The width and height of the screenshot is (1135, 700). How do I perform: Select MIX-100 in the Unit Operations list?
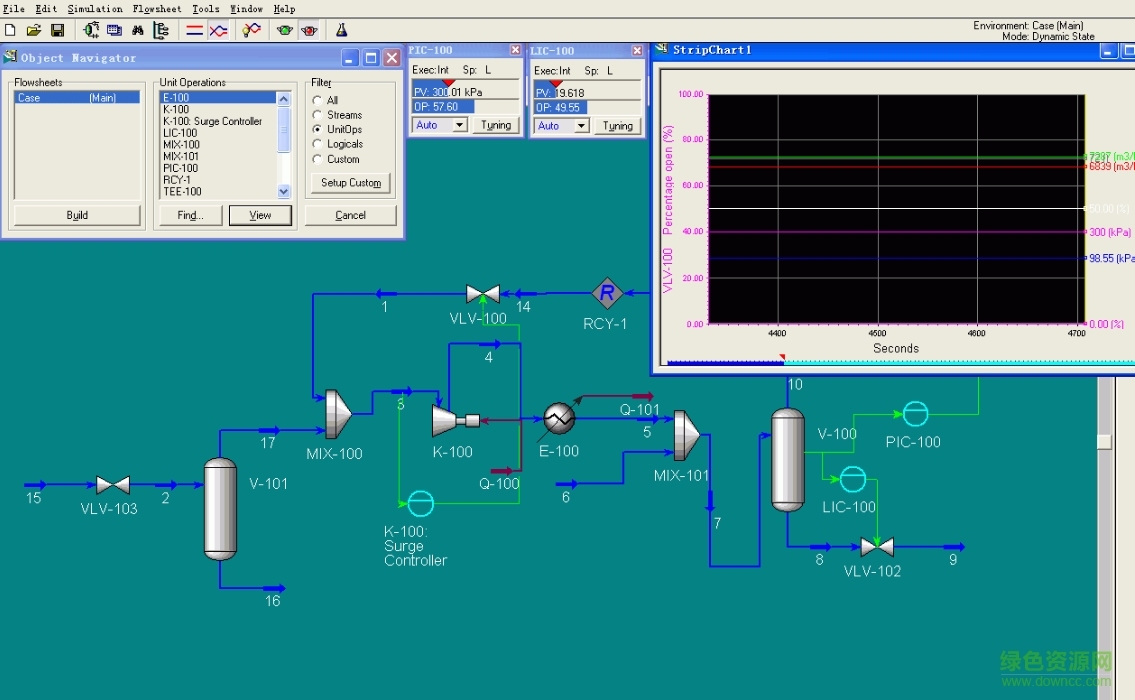click(181, 145)
